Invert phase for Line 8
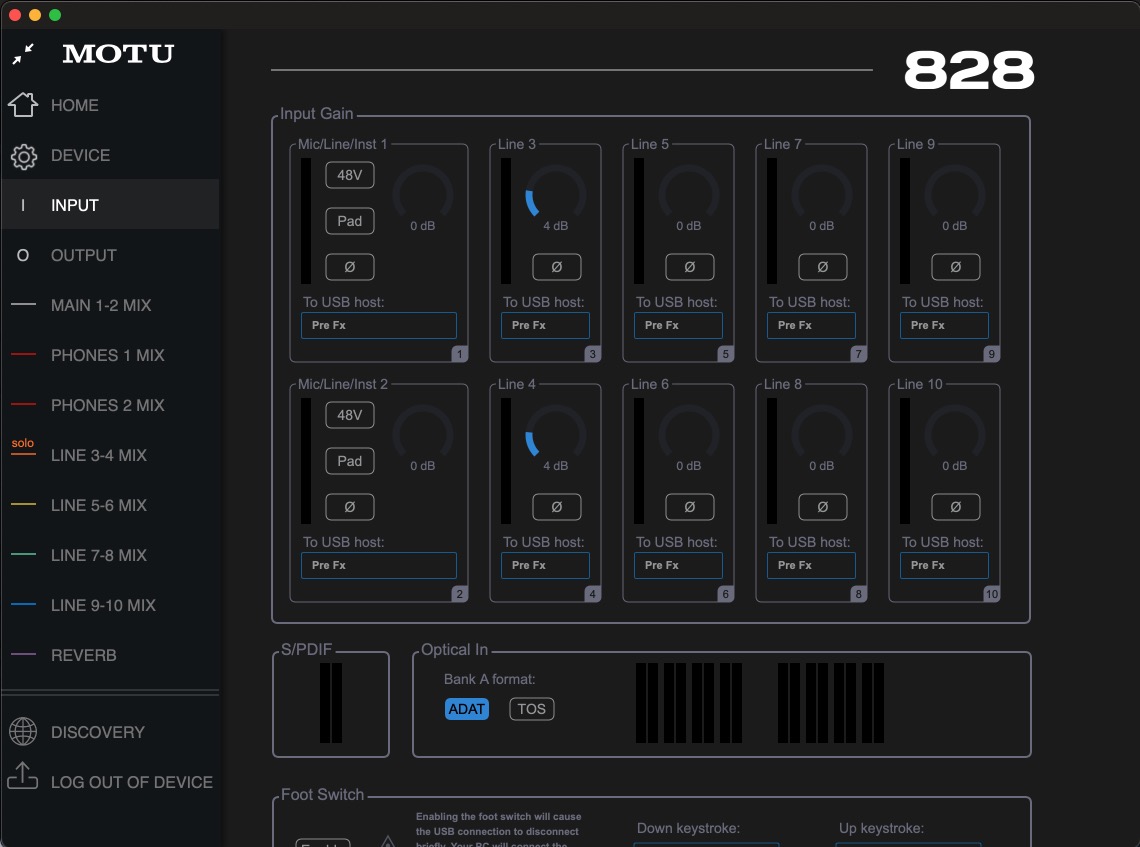 pos(823,507)
